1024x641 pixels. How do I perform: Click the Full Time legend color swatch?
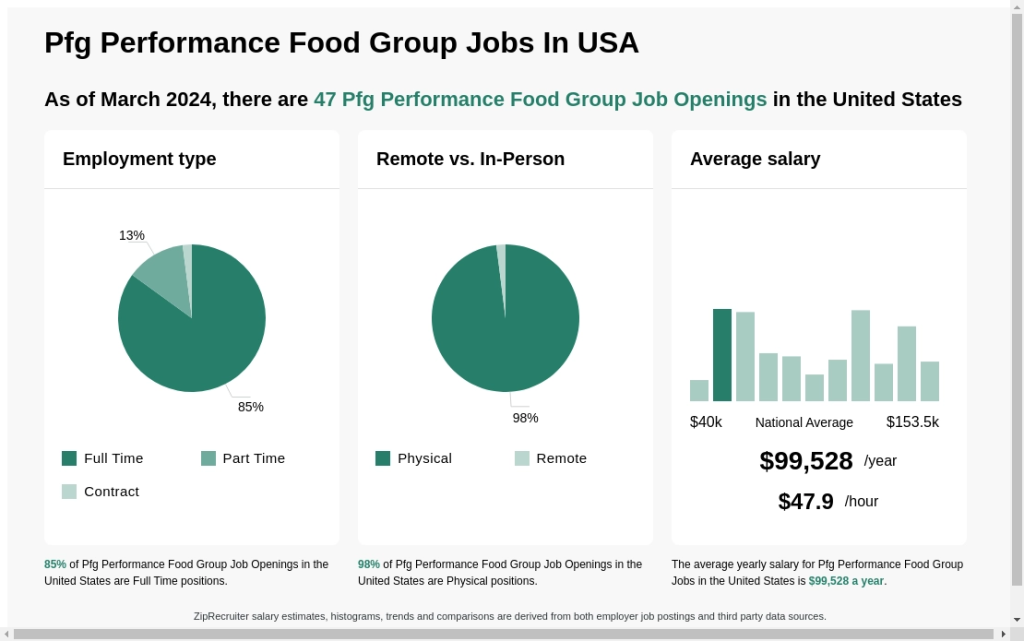(x=69, y=458)
